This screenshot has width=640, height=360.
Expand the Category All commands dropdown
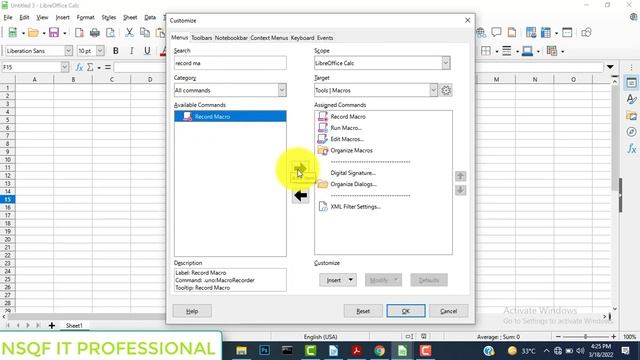coord(282,90)
